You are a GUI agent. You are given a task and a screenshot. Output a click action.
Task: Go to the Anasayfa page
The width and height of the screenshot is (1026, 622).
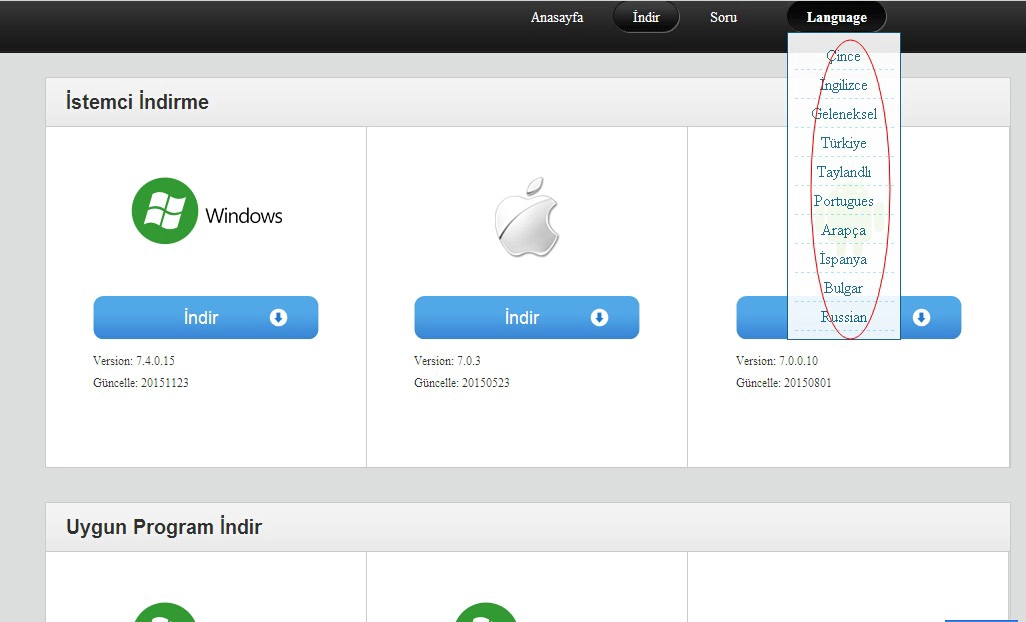557,18
